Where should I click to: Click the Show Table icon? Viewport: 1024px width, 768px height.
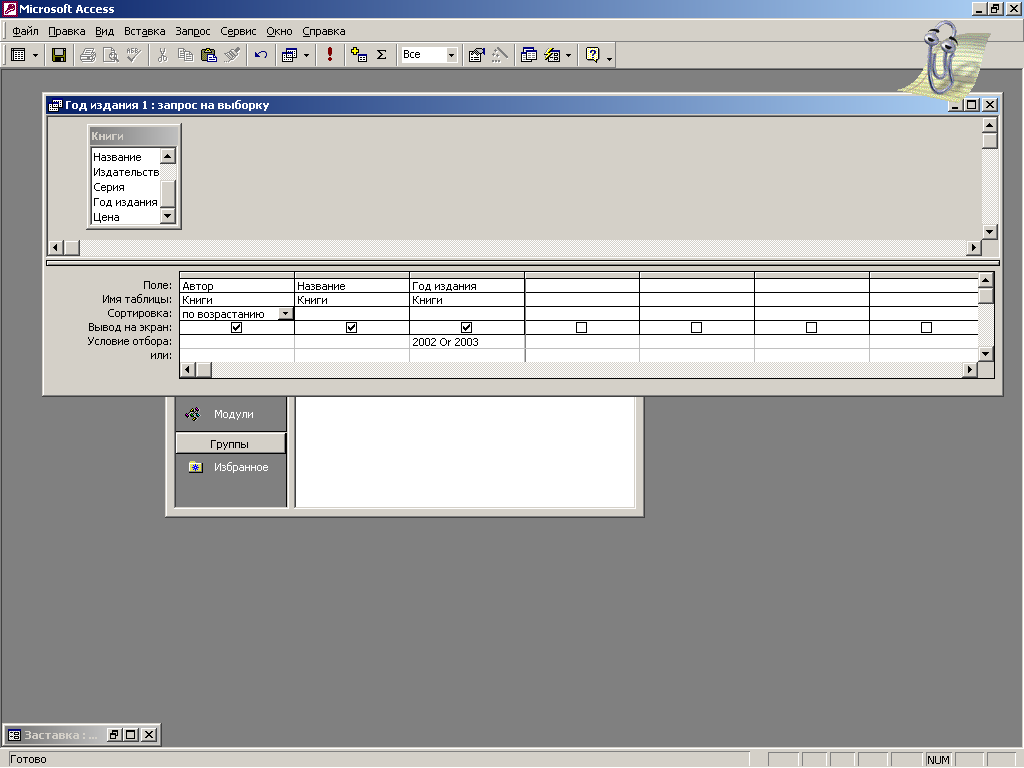359,55
